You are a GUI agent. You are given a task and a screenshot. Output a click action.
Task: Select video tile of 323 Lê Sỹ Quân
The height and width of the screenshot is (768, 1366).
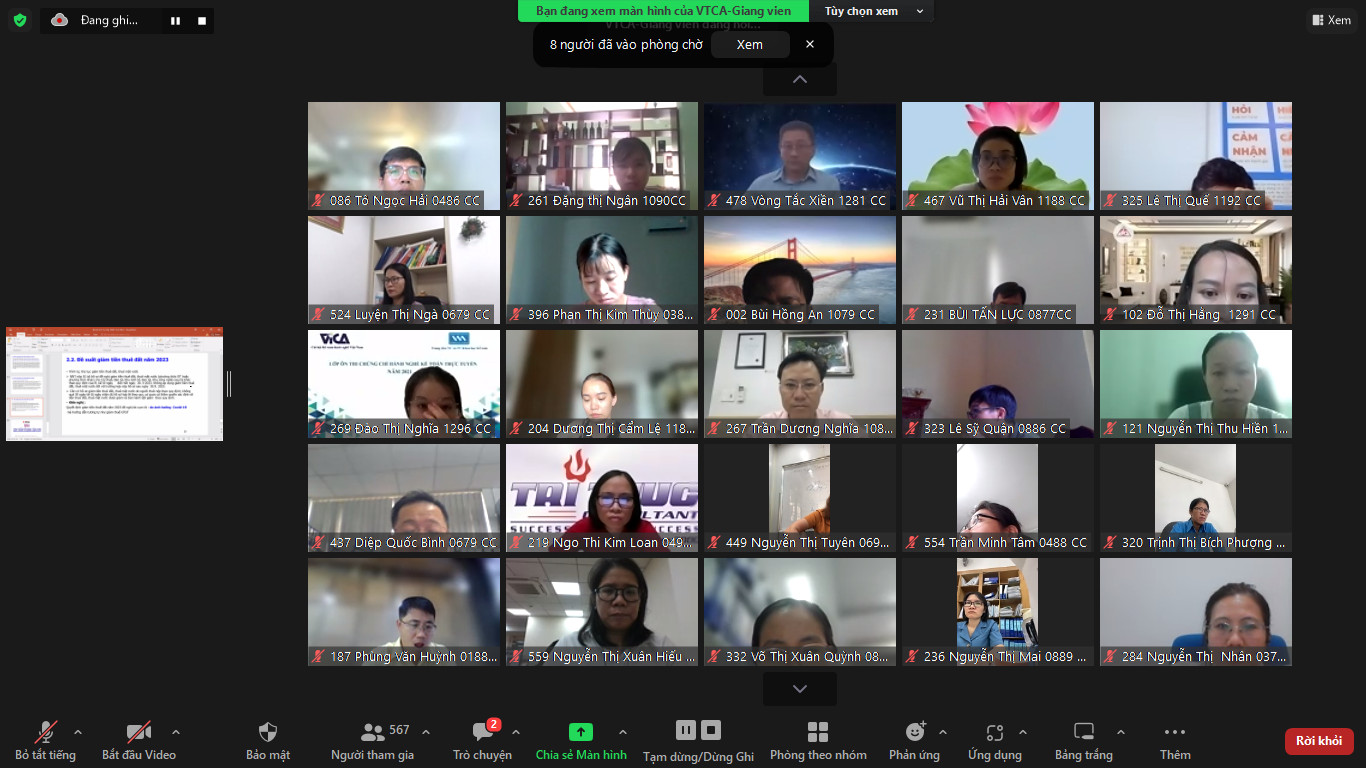[998, 384]
